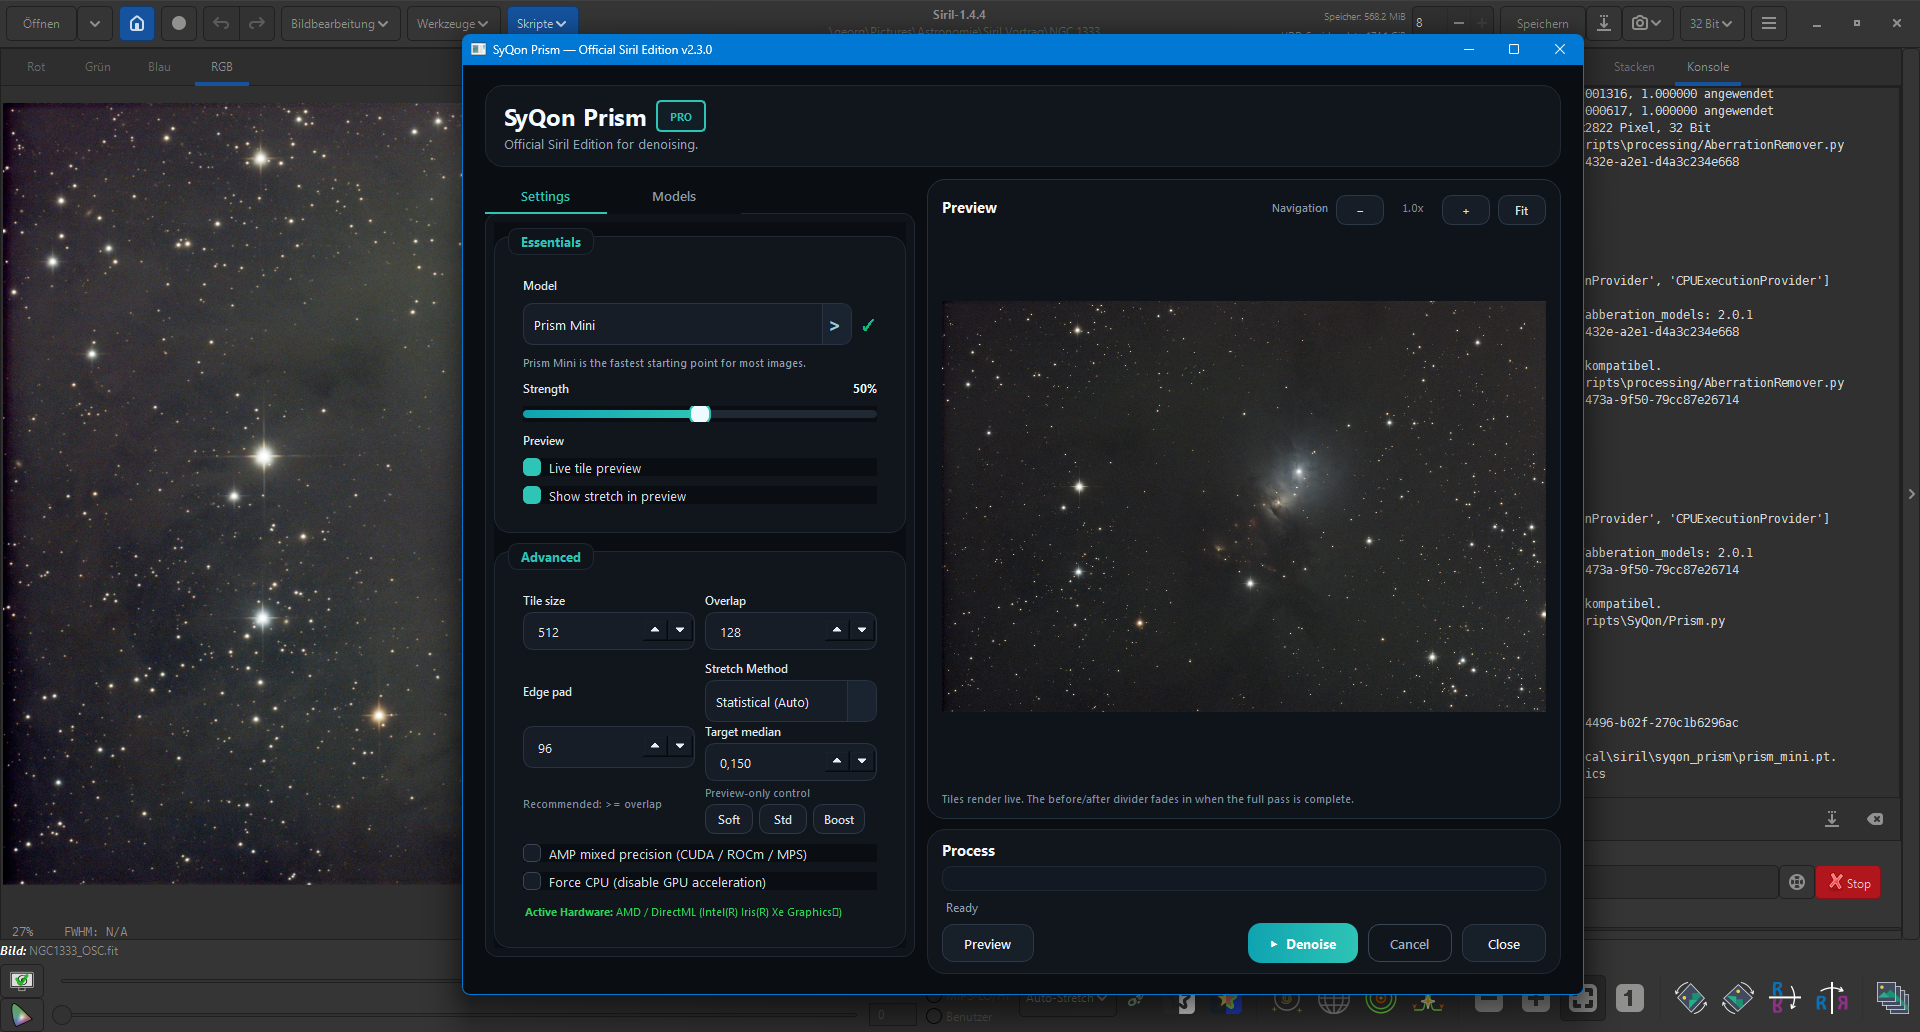The width and height of the screenshot is (1920, 1032).
Task: Click the photometry target rings icon
Action: point(1381,1000)
